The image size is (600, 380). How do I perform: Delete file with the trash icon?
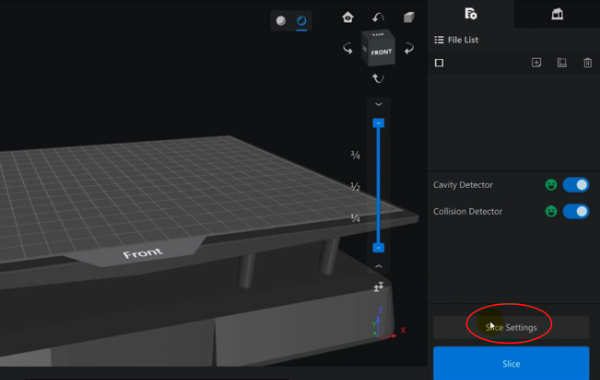click(588, 63)
